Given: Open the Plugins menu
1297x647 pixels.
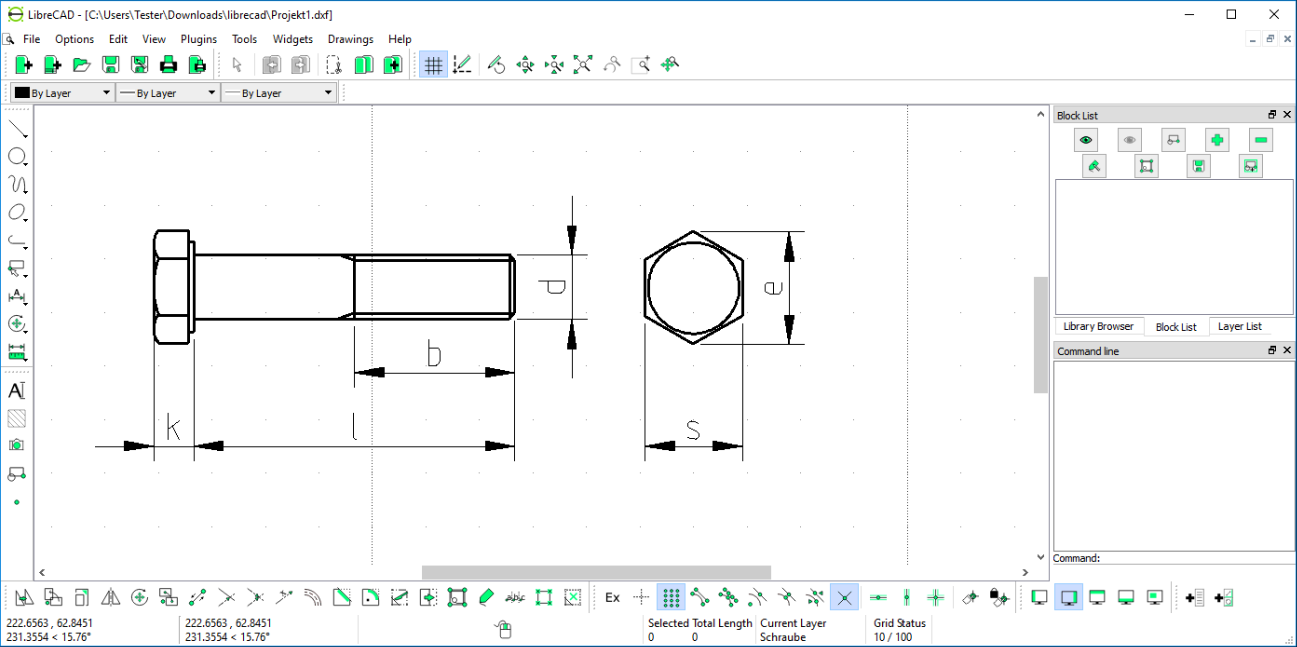Looking at the screenshot, I should coord(198,39).
